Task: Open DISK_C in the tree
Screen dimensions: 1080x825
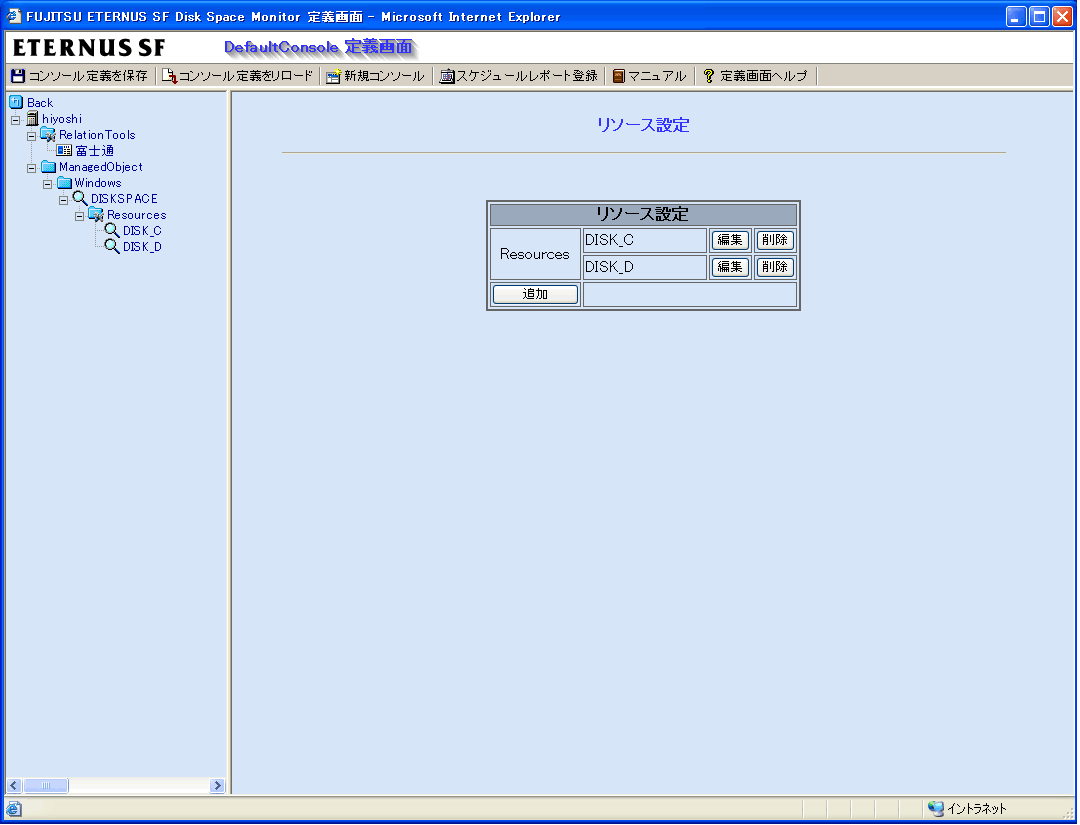Action: coord(142,231)
